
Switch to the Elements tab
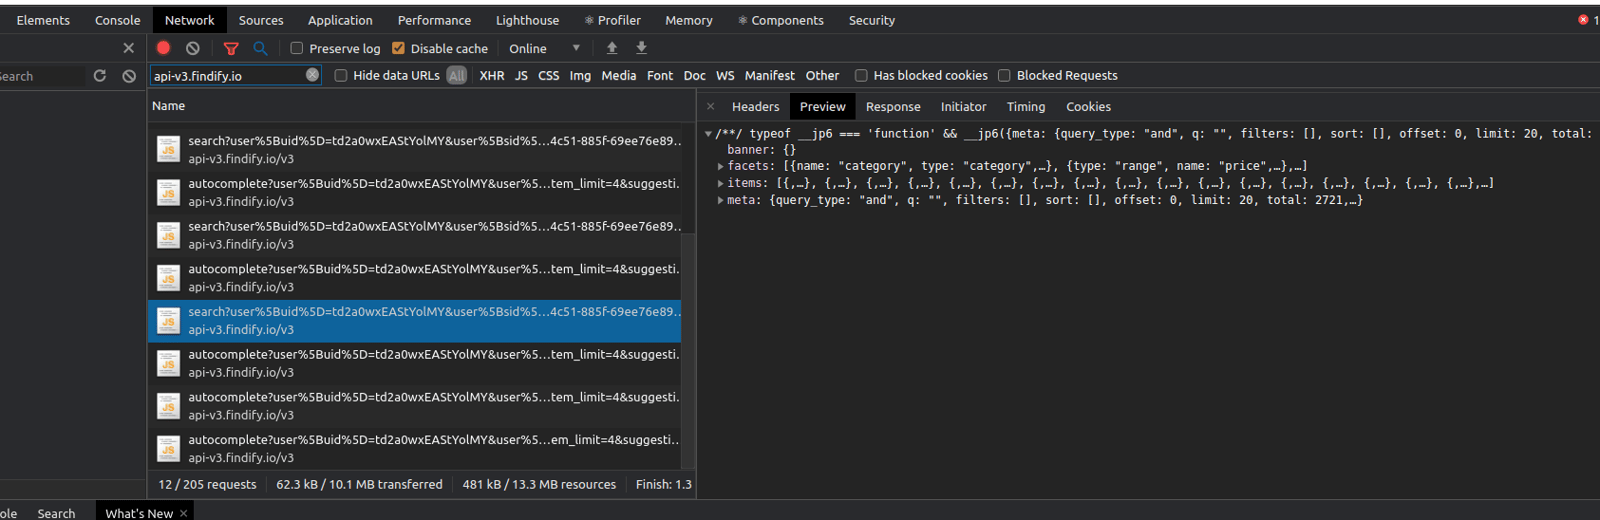click(43, 20)
